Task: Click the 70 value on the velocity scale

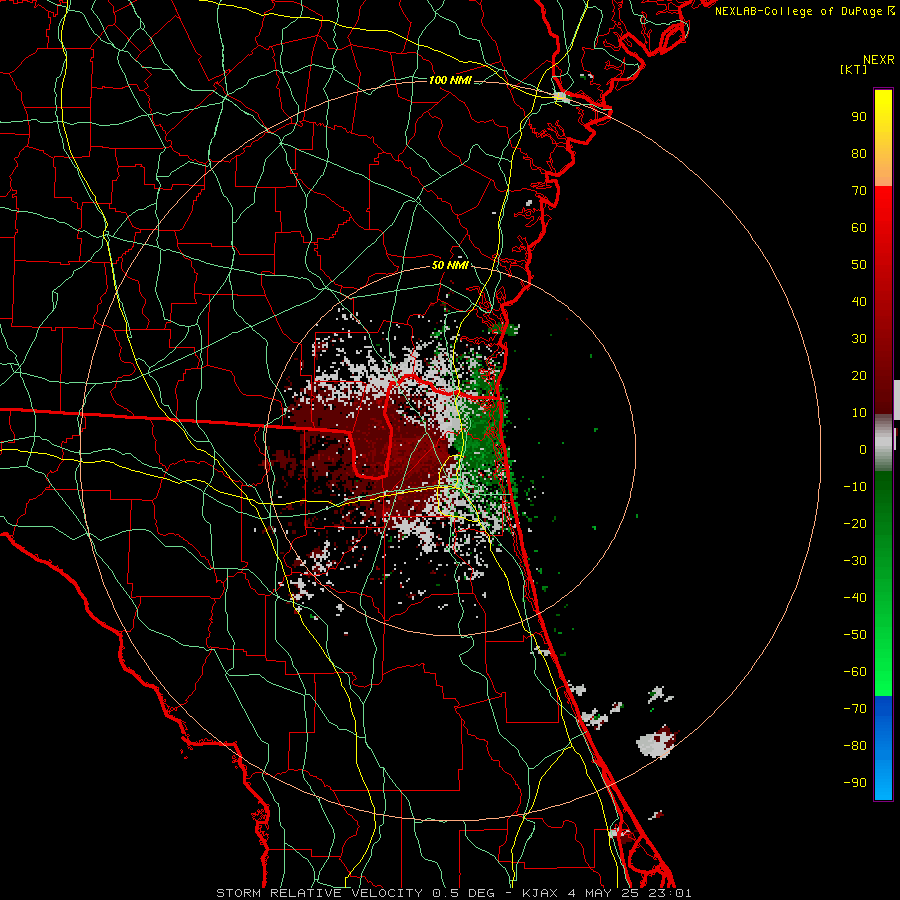Action: click(859, 191)
